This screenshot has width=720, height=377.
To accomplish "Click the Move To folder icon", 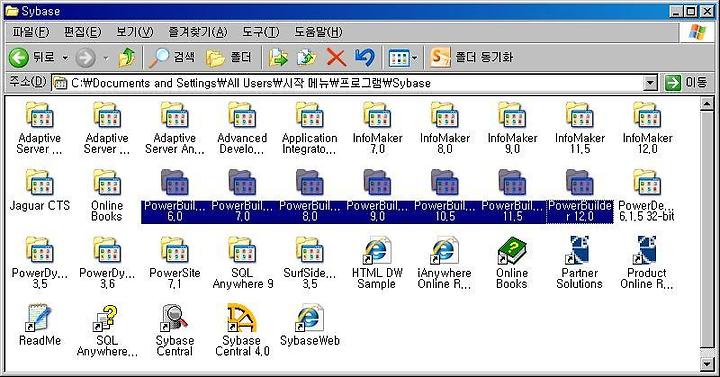I will click(x=278, y=58).
